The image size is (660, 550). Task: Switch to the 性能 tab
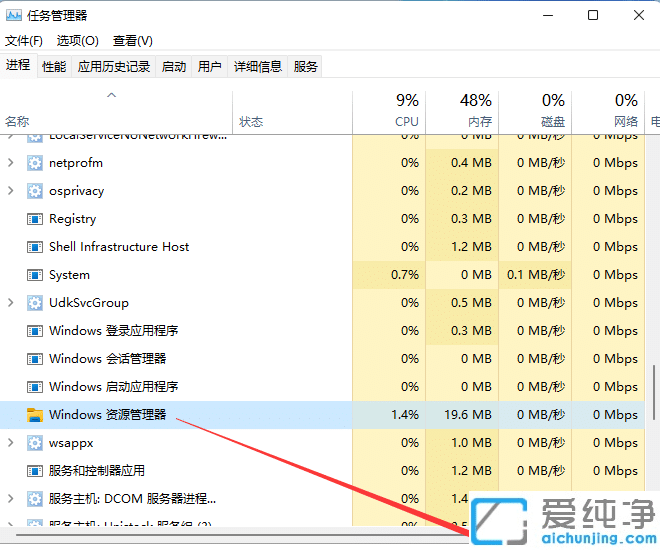[54, 66]
